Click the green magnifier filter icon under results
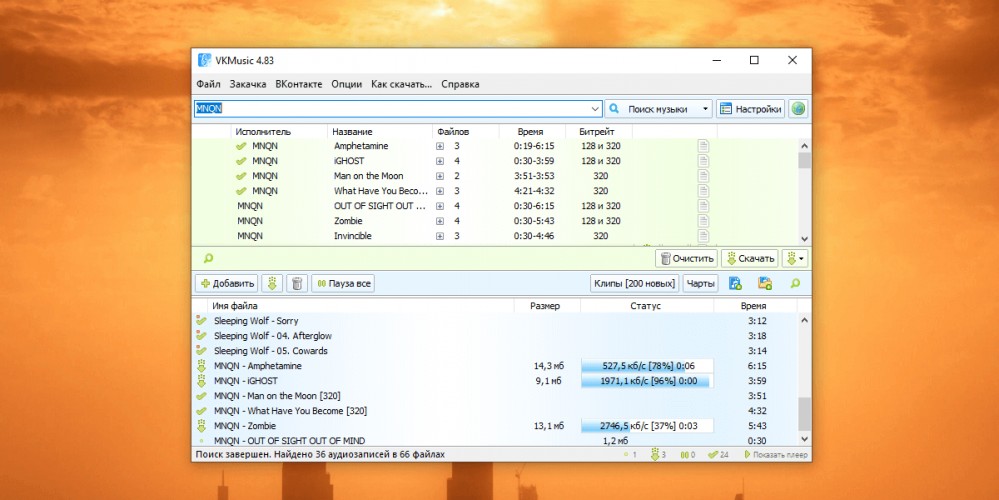Image resolution: width=999 pixels, height=500 pixels. pos(208,258)
